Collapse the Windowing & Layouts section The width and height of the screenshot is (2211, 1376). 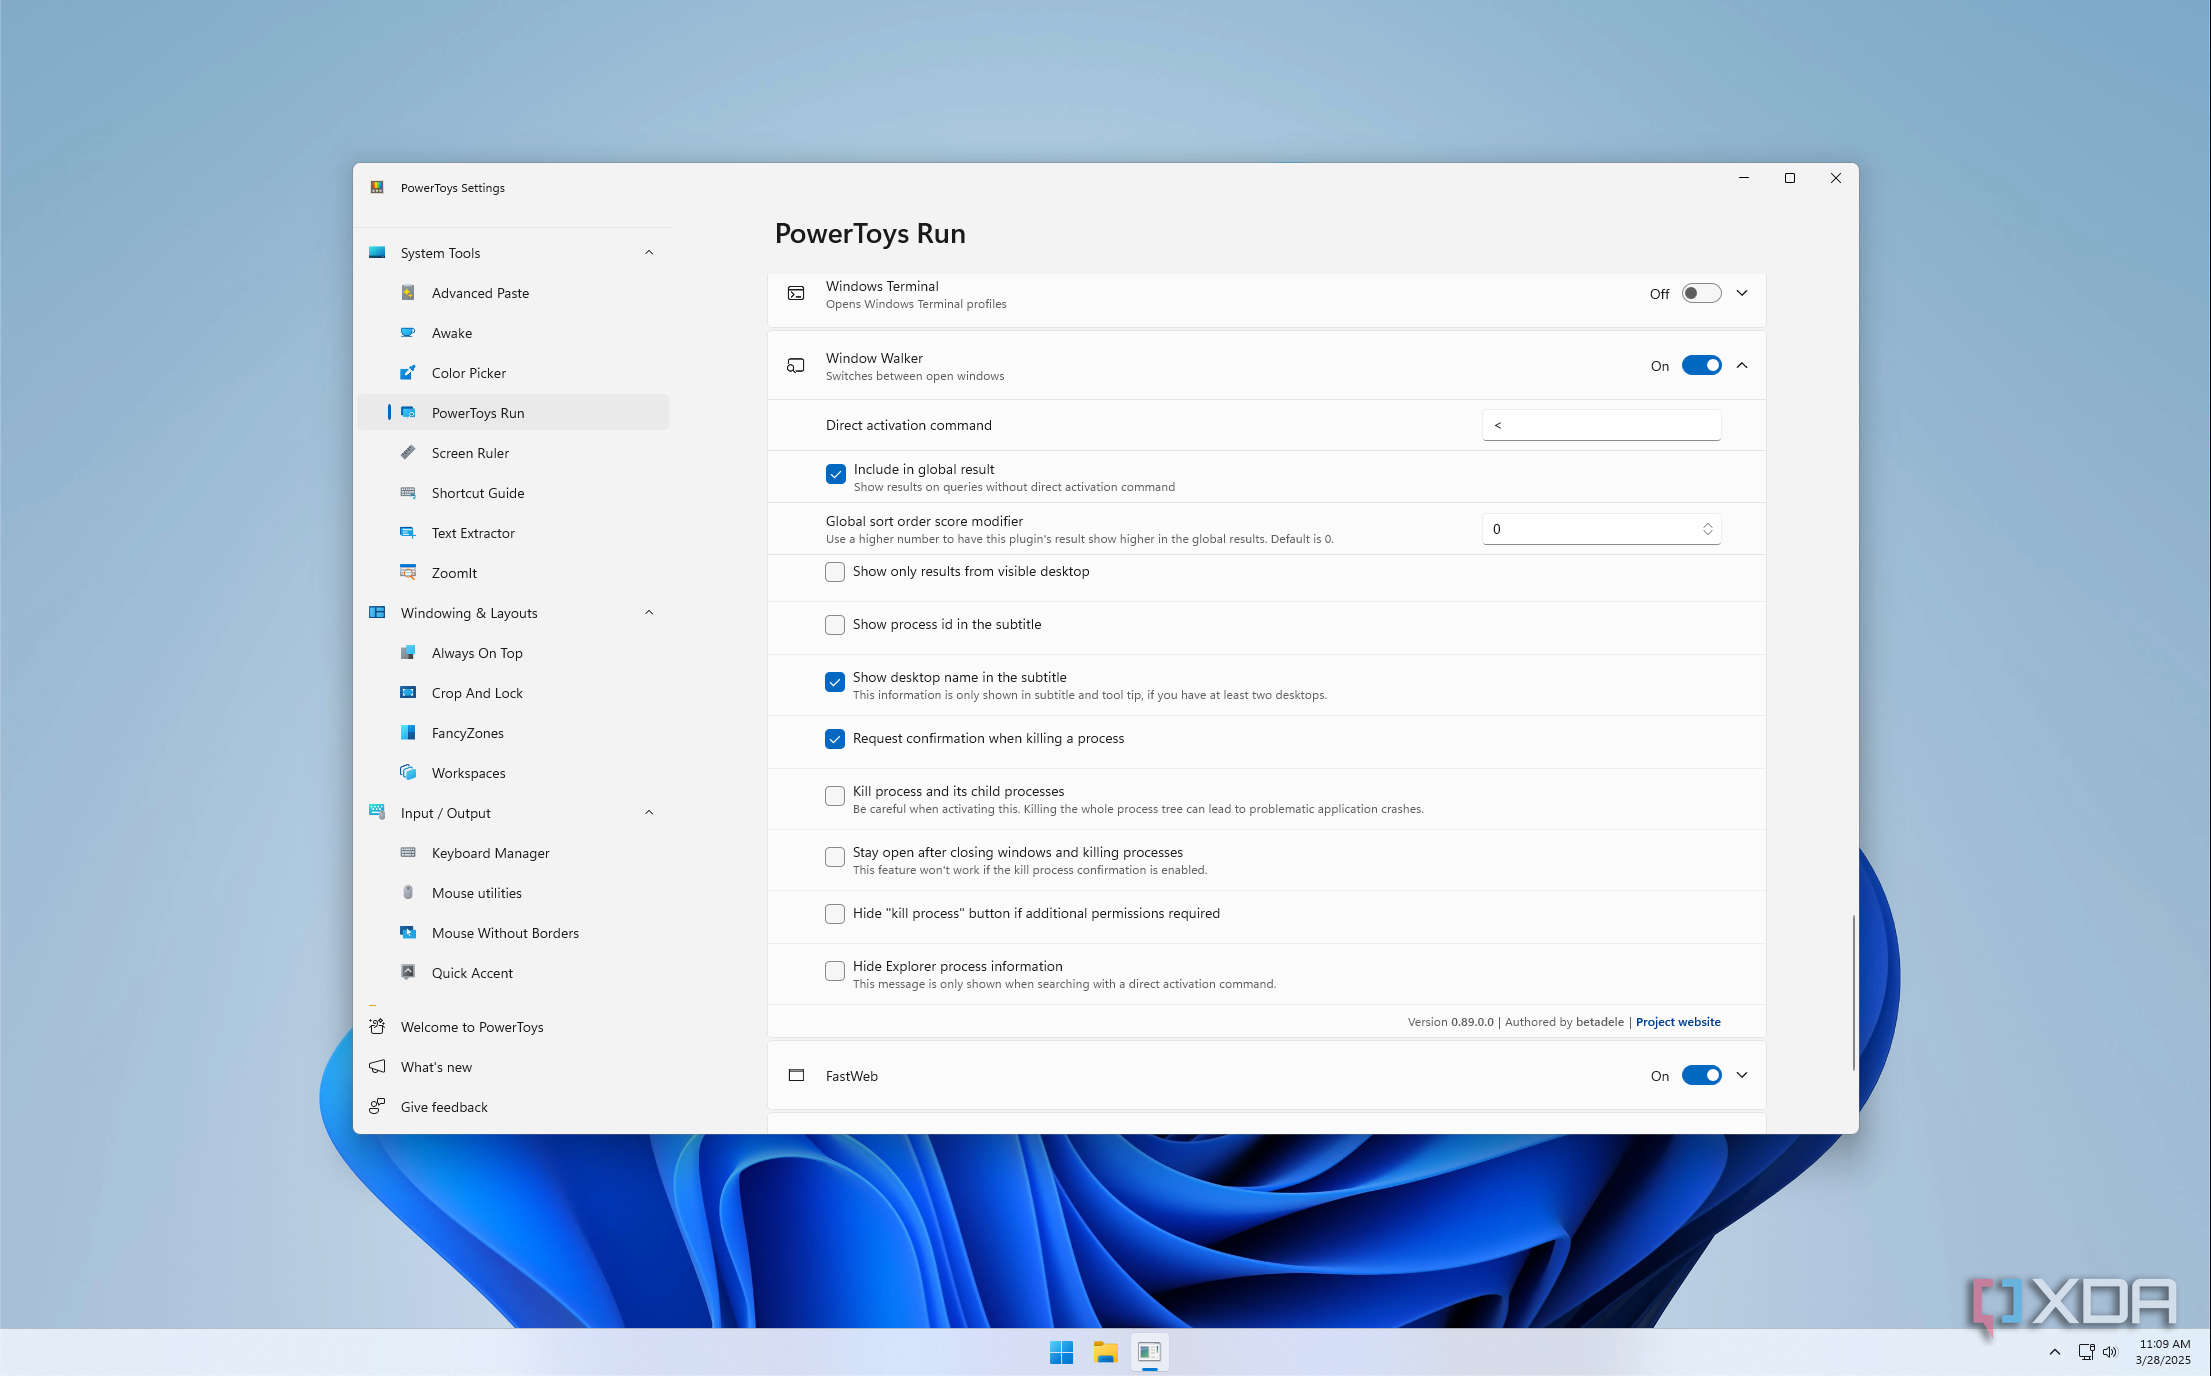click(649, 613)
